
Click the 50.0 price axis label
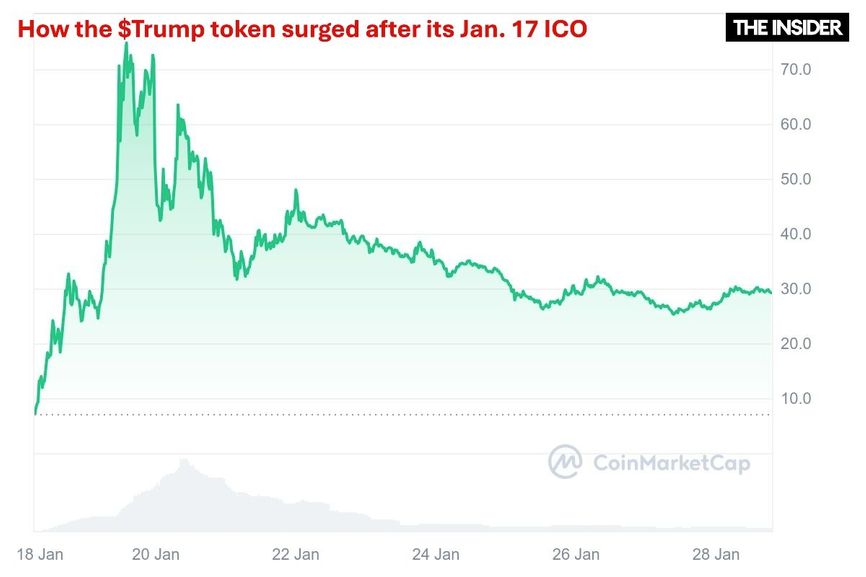click(796, 179)
